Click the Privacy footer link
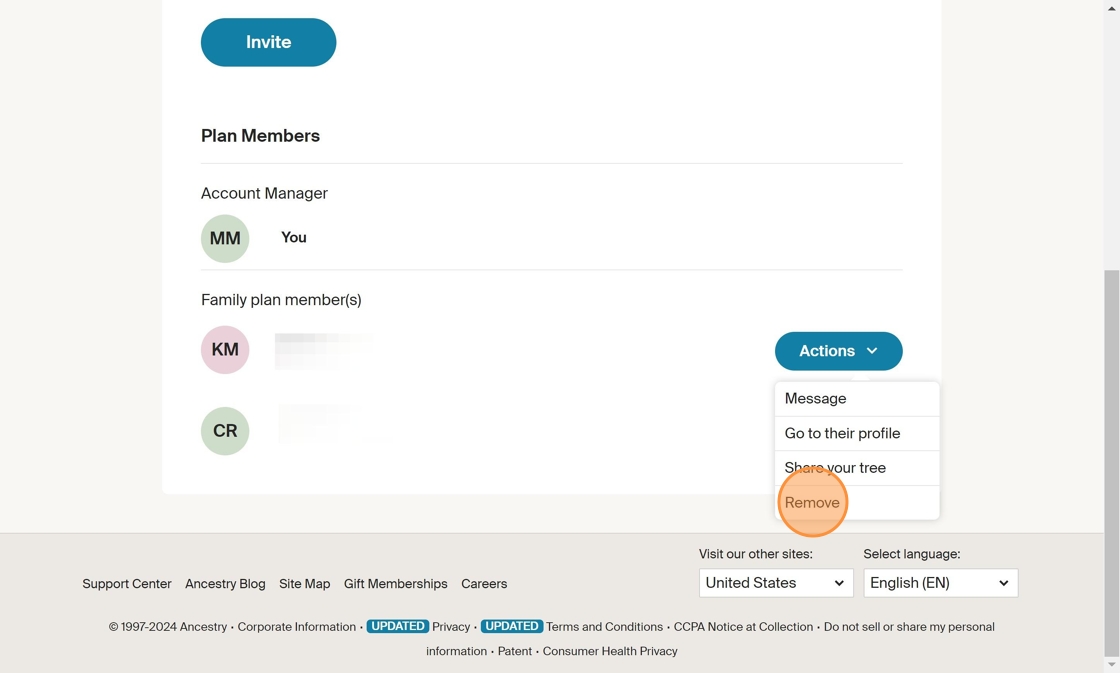This screenshot has height=673, width=1120. [451, 627]
